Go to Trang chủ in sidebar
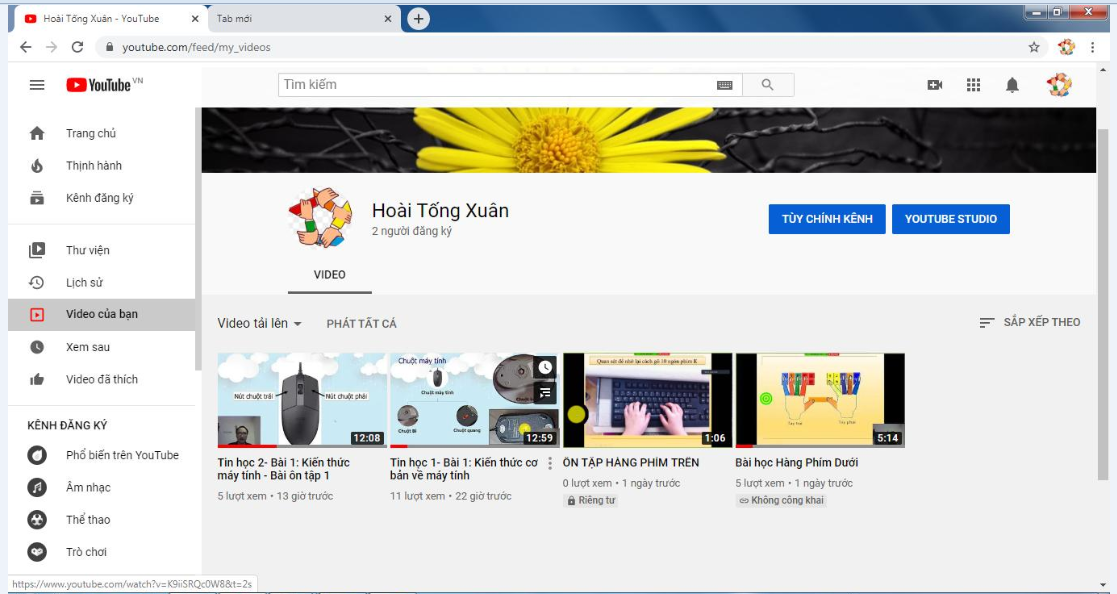Screen dimensions: 1117x594 point(101,133)
